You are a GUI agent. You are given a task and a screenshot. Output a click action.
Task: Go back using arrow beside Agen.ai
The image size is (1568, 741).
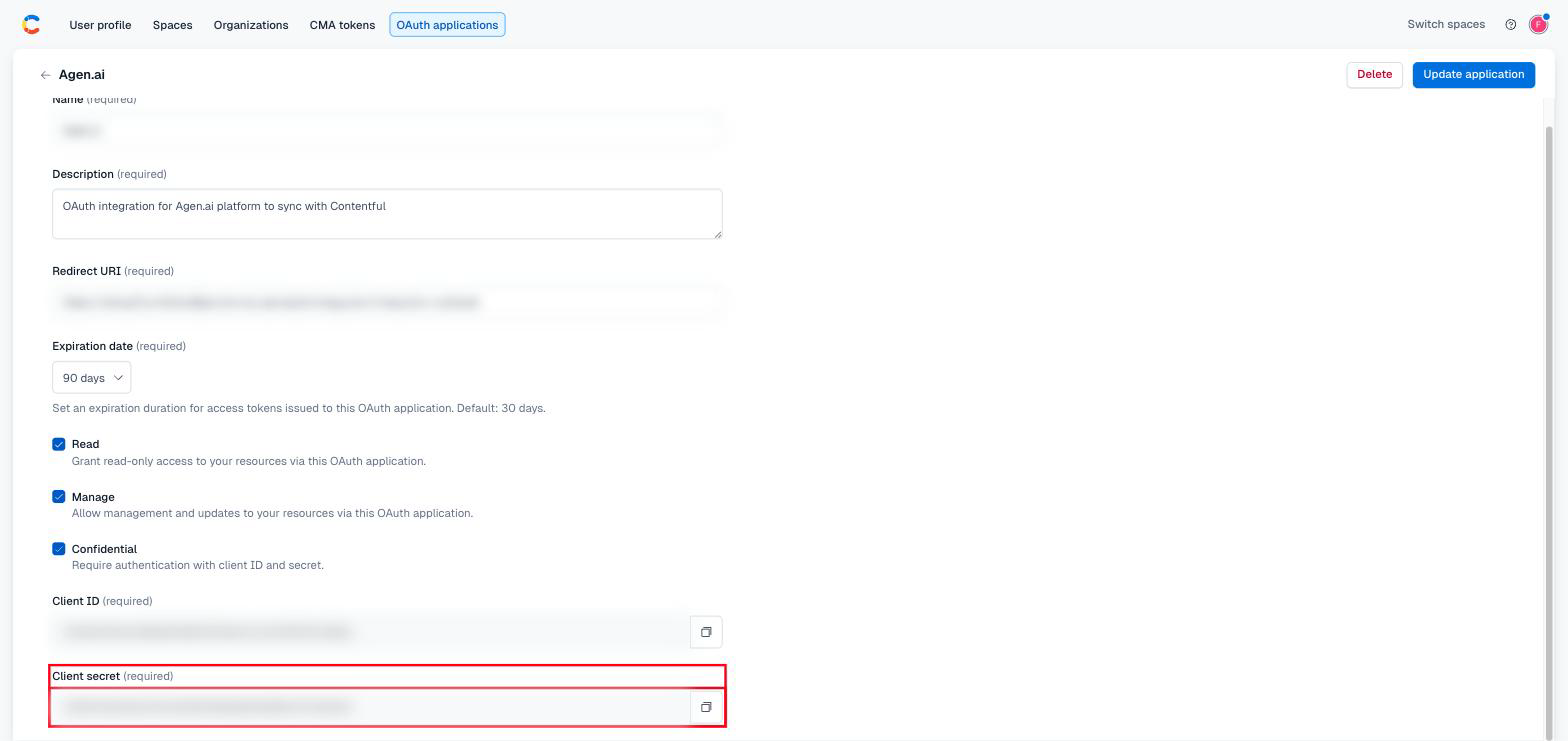tap(45, 75)
